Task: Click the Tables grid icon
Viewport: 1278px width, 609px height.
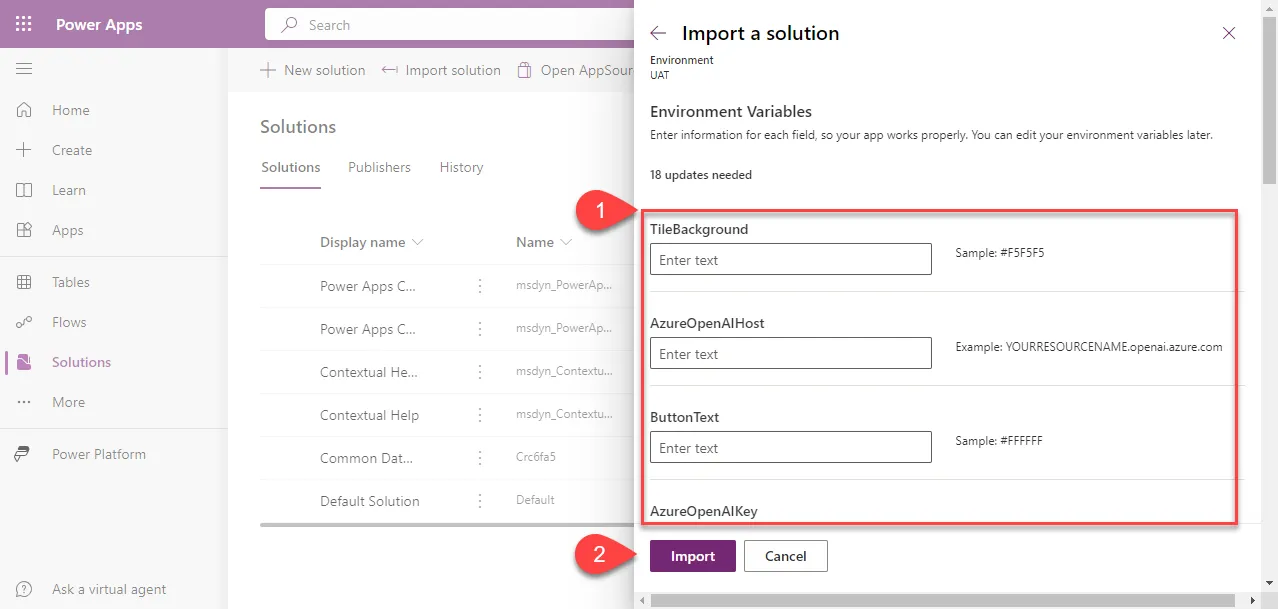Action: tap(24, 282)
